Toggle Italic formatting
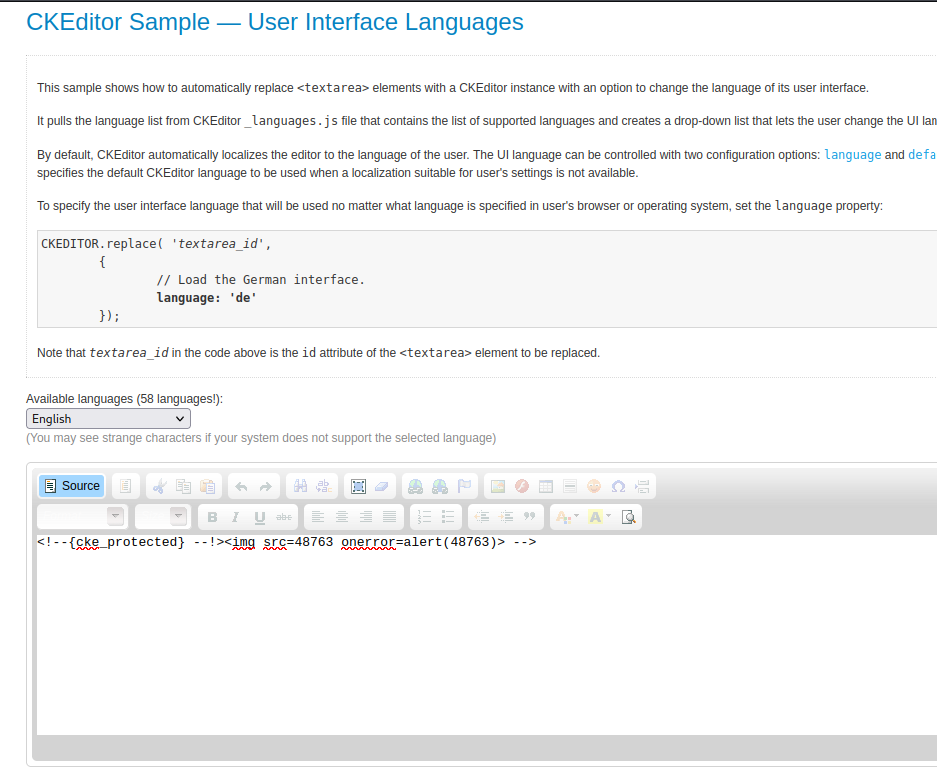Screen dimensions: 937x772 coord(235,517)
